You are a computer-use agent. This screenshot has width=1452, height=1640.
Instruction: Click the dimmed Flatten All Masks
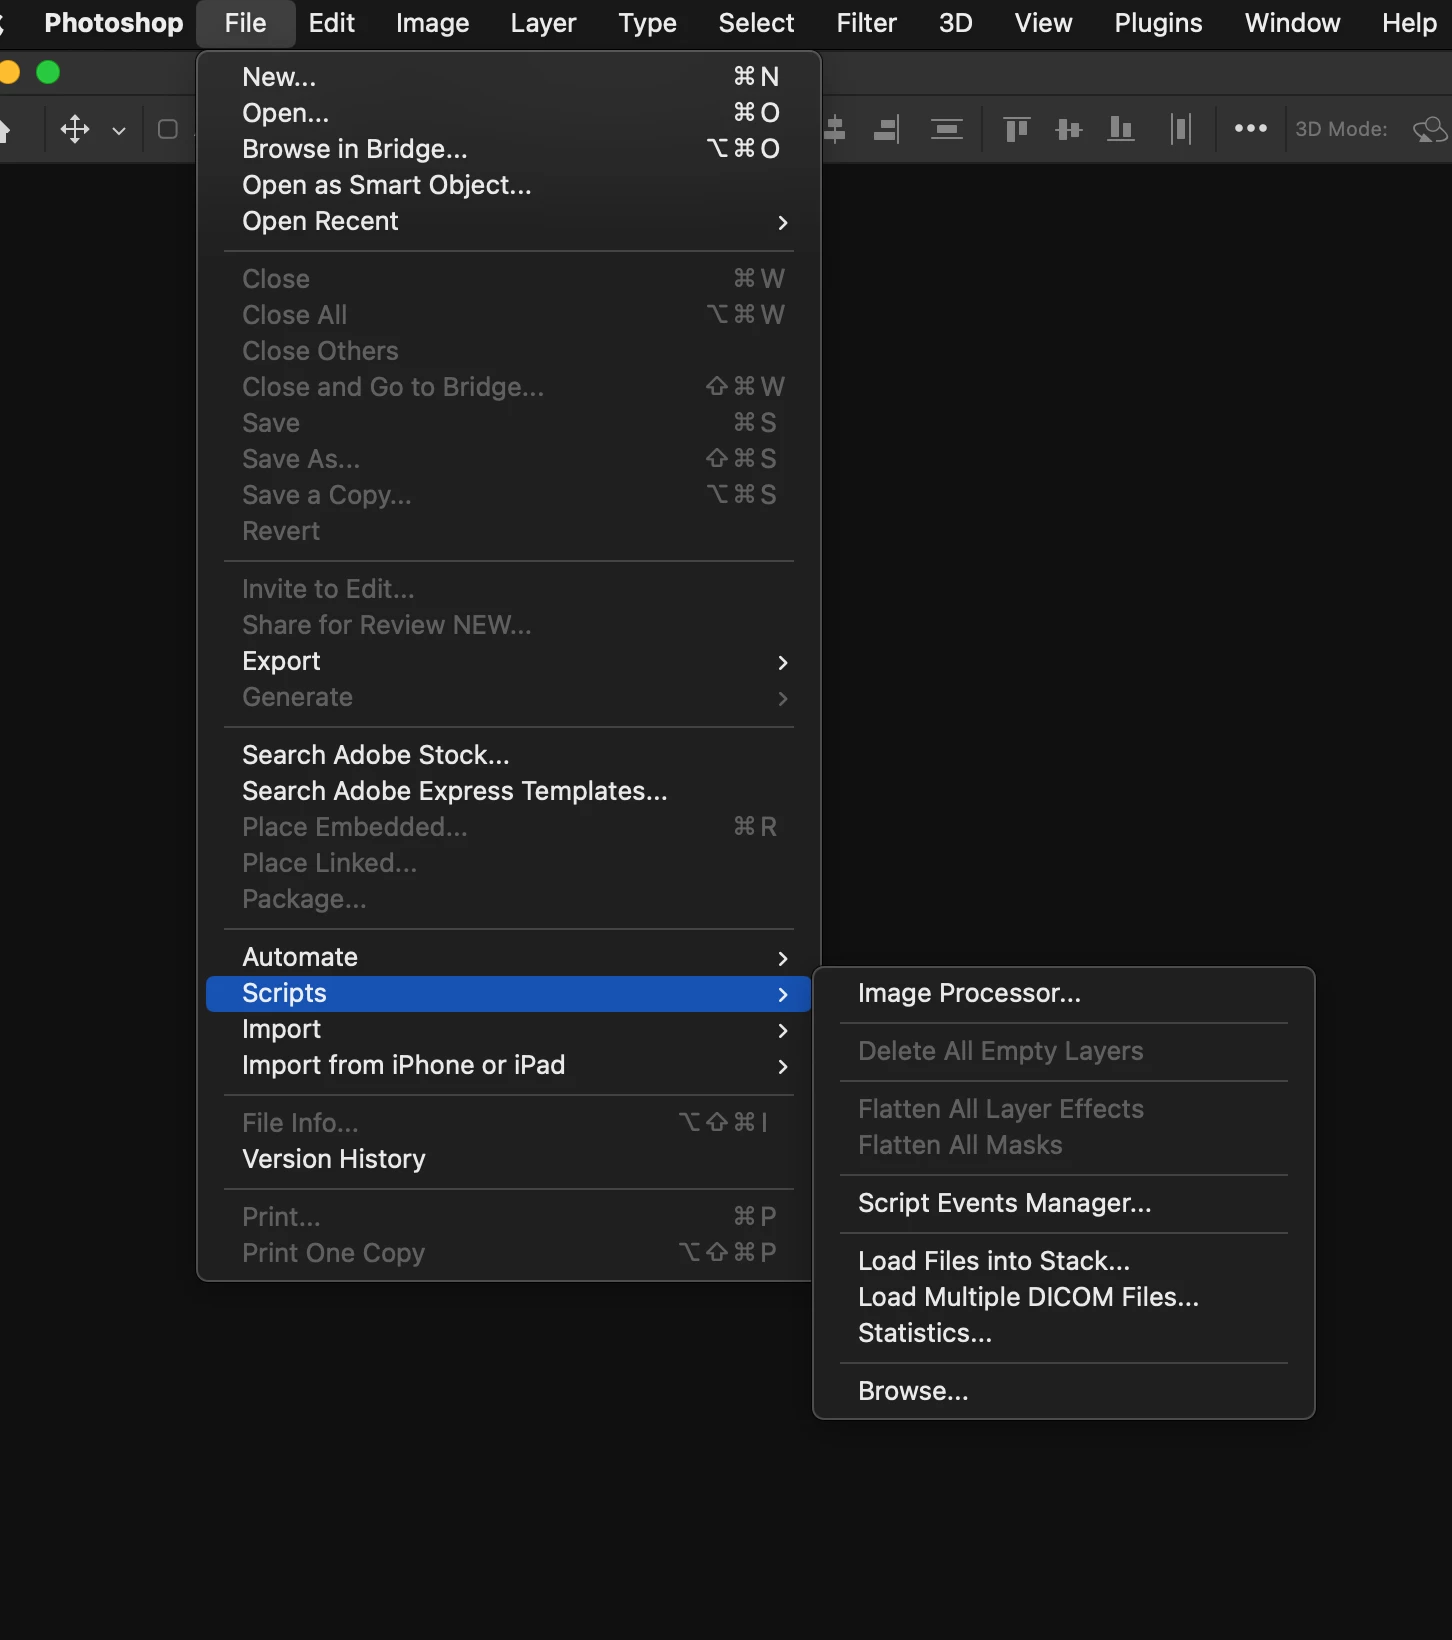point(1064,1145)
